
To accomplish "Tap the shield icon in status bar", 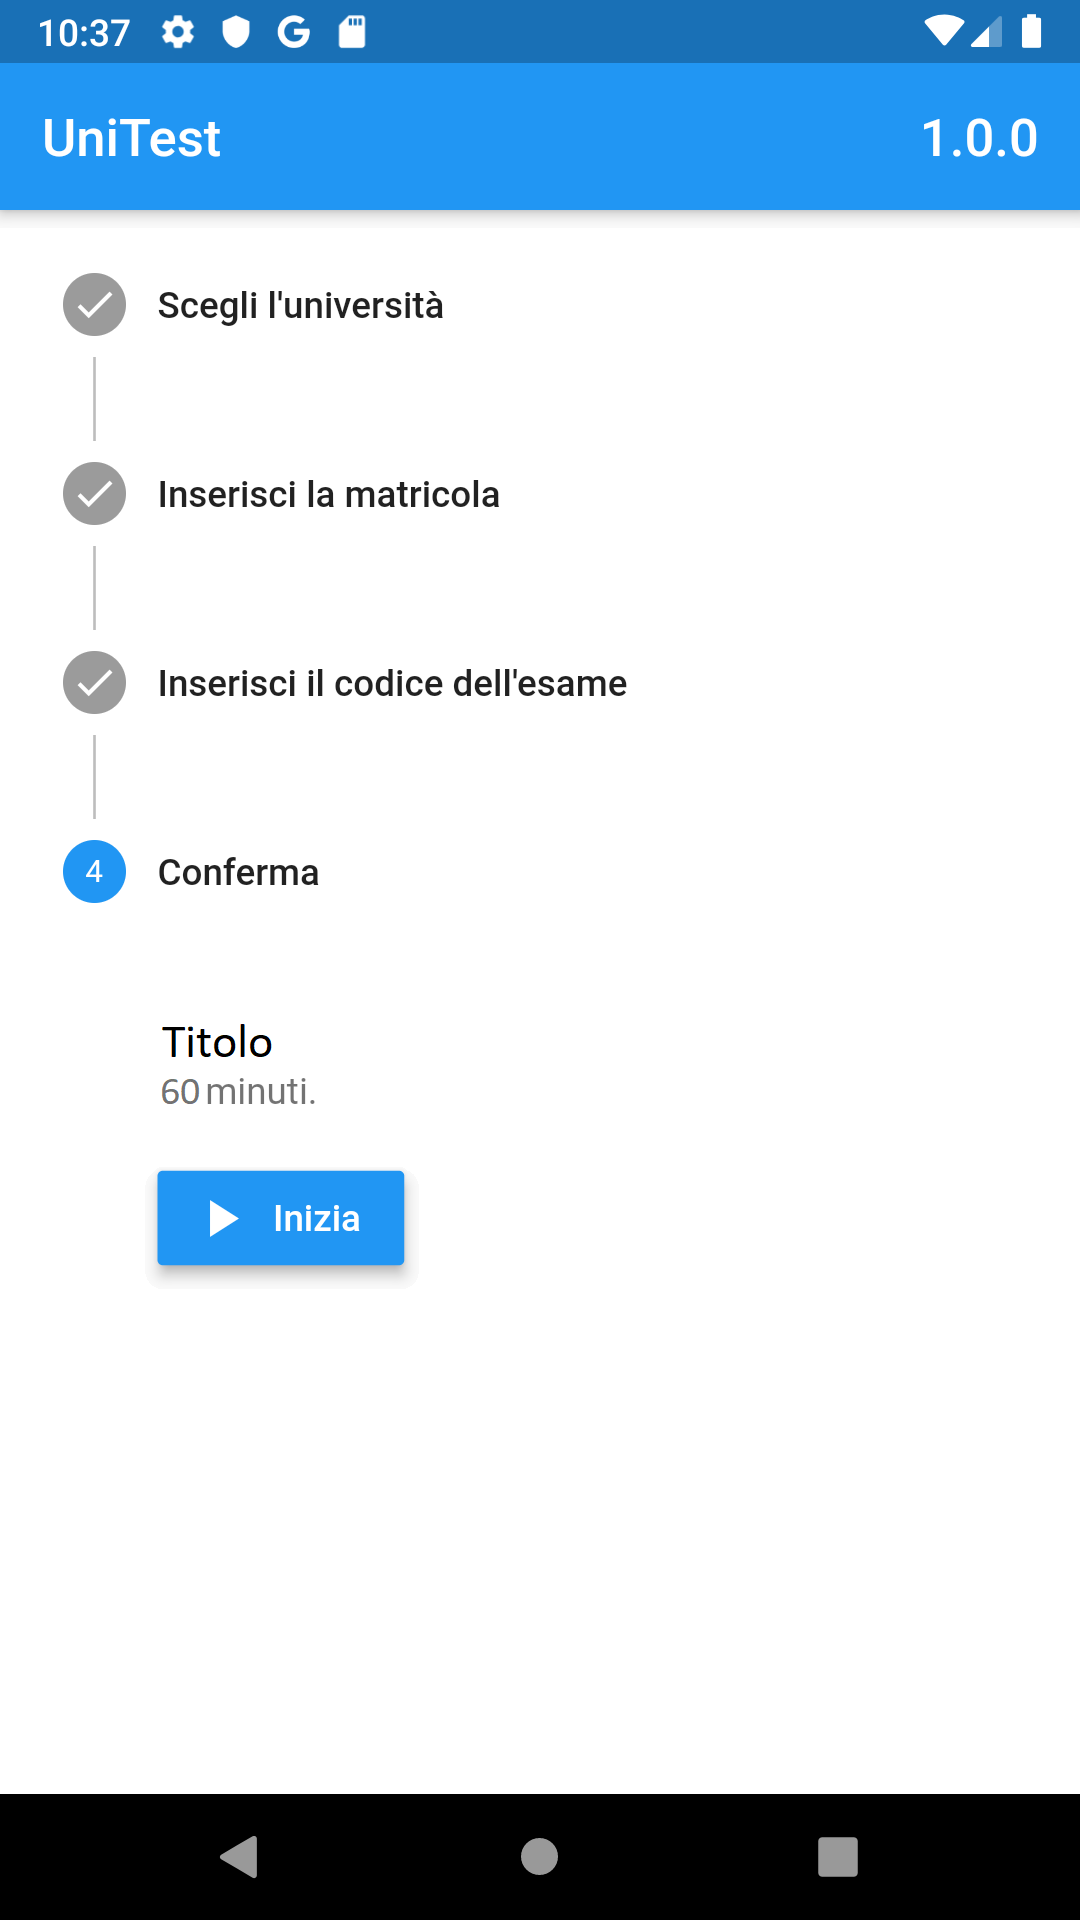I will tap(236, 33).
